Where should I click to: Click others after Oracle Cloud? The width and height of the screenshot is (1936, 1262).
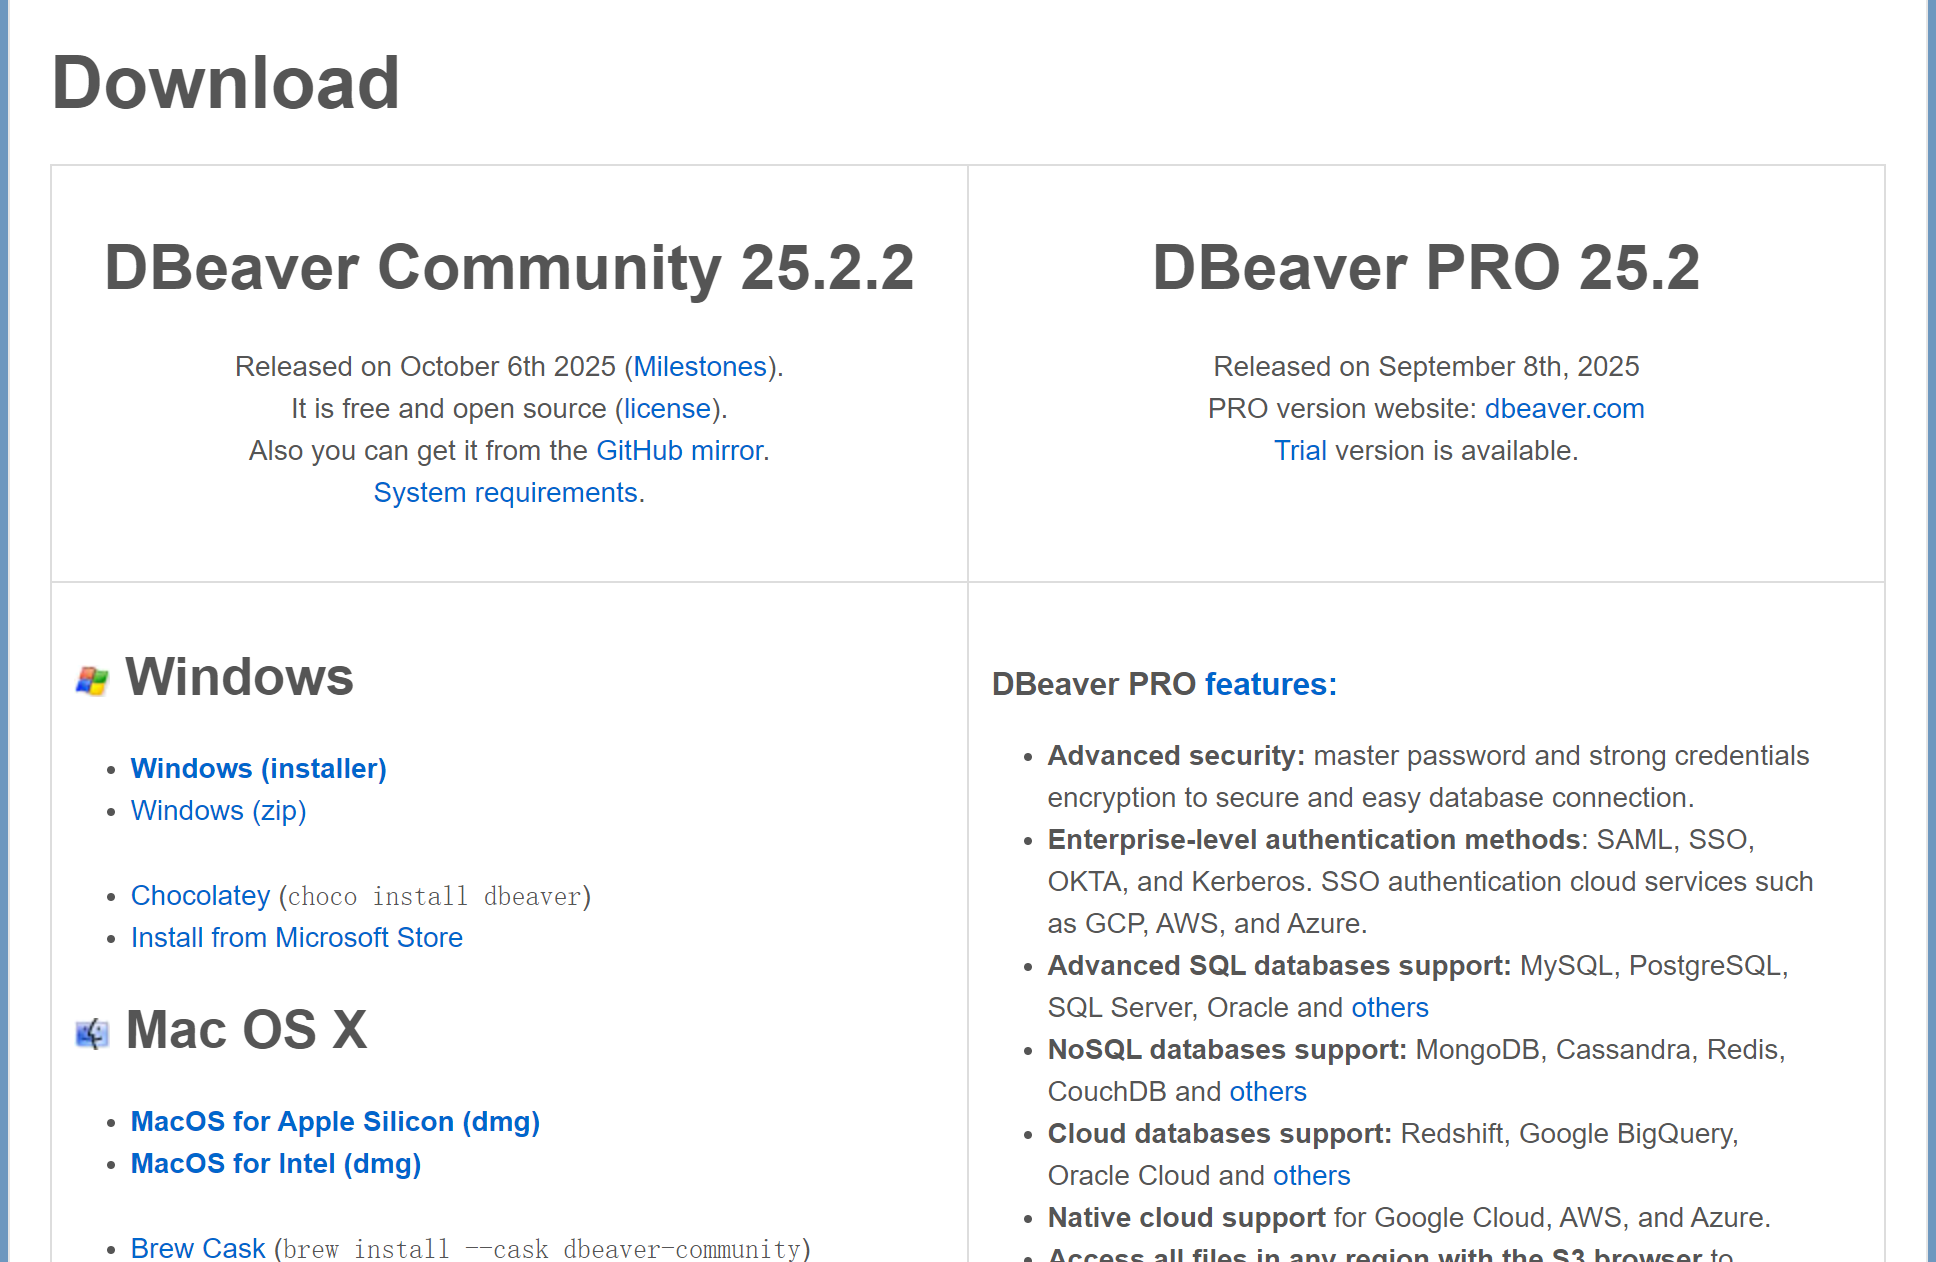[1310, 1176]
